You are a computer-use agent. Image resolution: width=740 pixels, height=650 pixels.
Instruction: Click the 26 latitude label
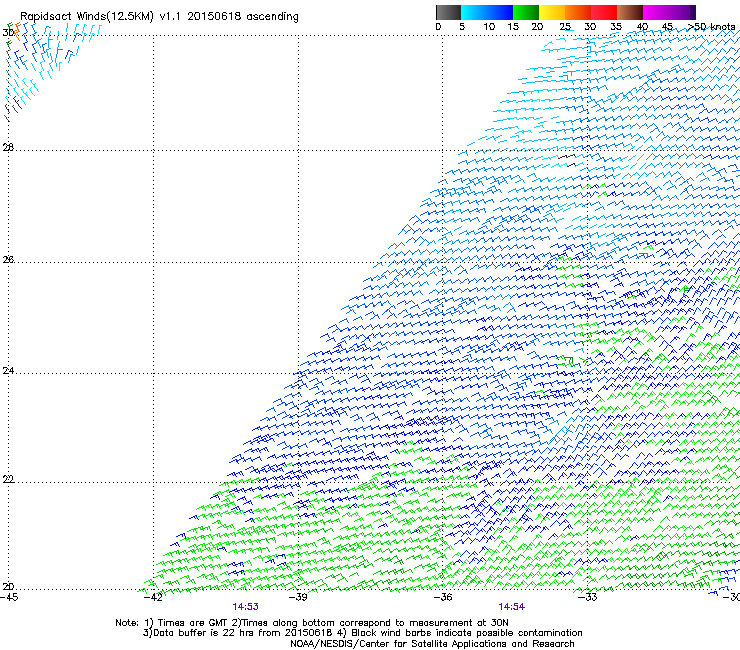pos(8,260)
